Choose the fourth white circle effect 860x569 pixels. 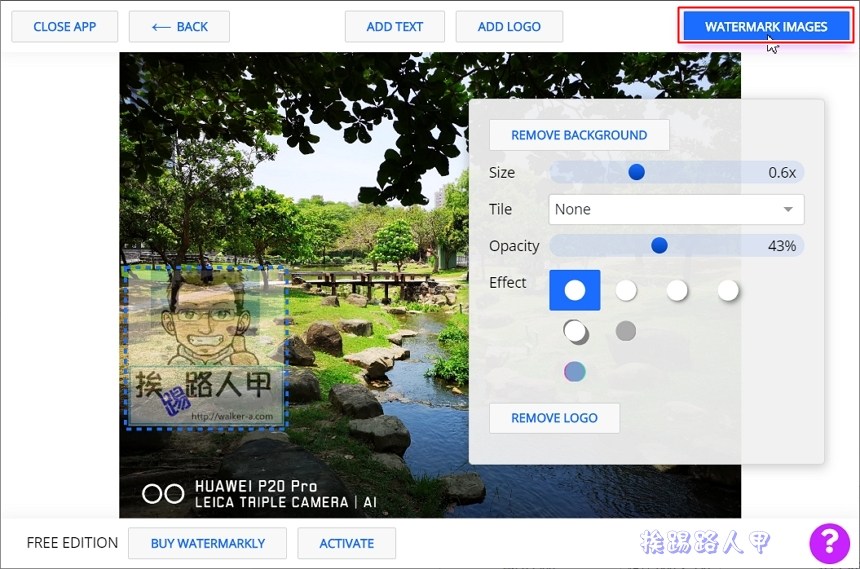click(x=728, y=290)
